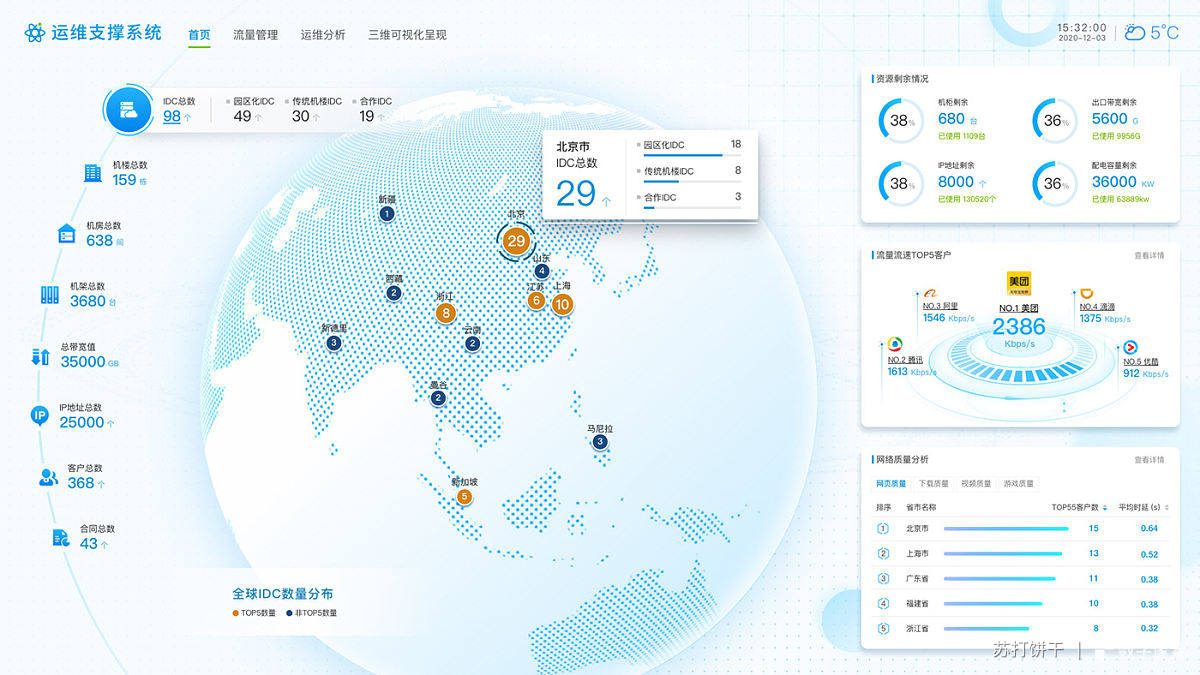This screenshot has width=1200, height=675.
Task: Click the NO.4 滴滴 link
Action: pos(1098,307)
